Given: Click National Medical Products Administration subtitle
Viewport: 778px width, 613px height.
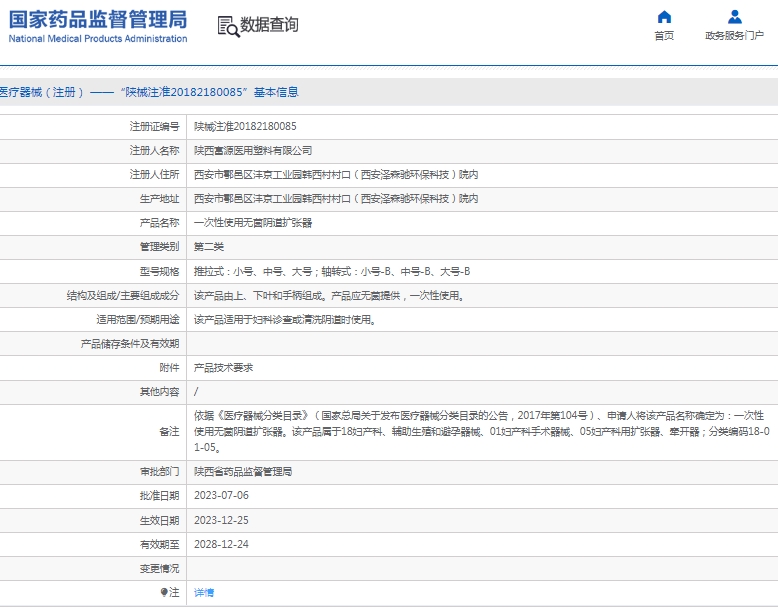Looking at the screenshot, I should [98, 39].
